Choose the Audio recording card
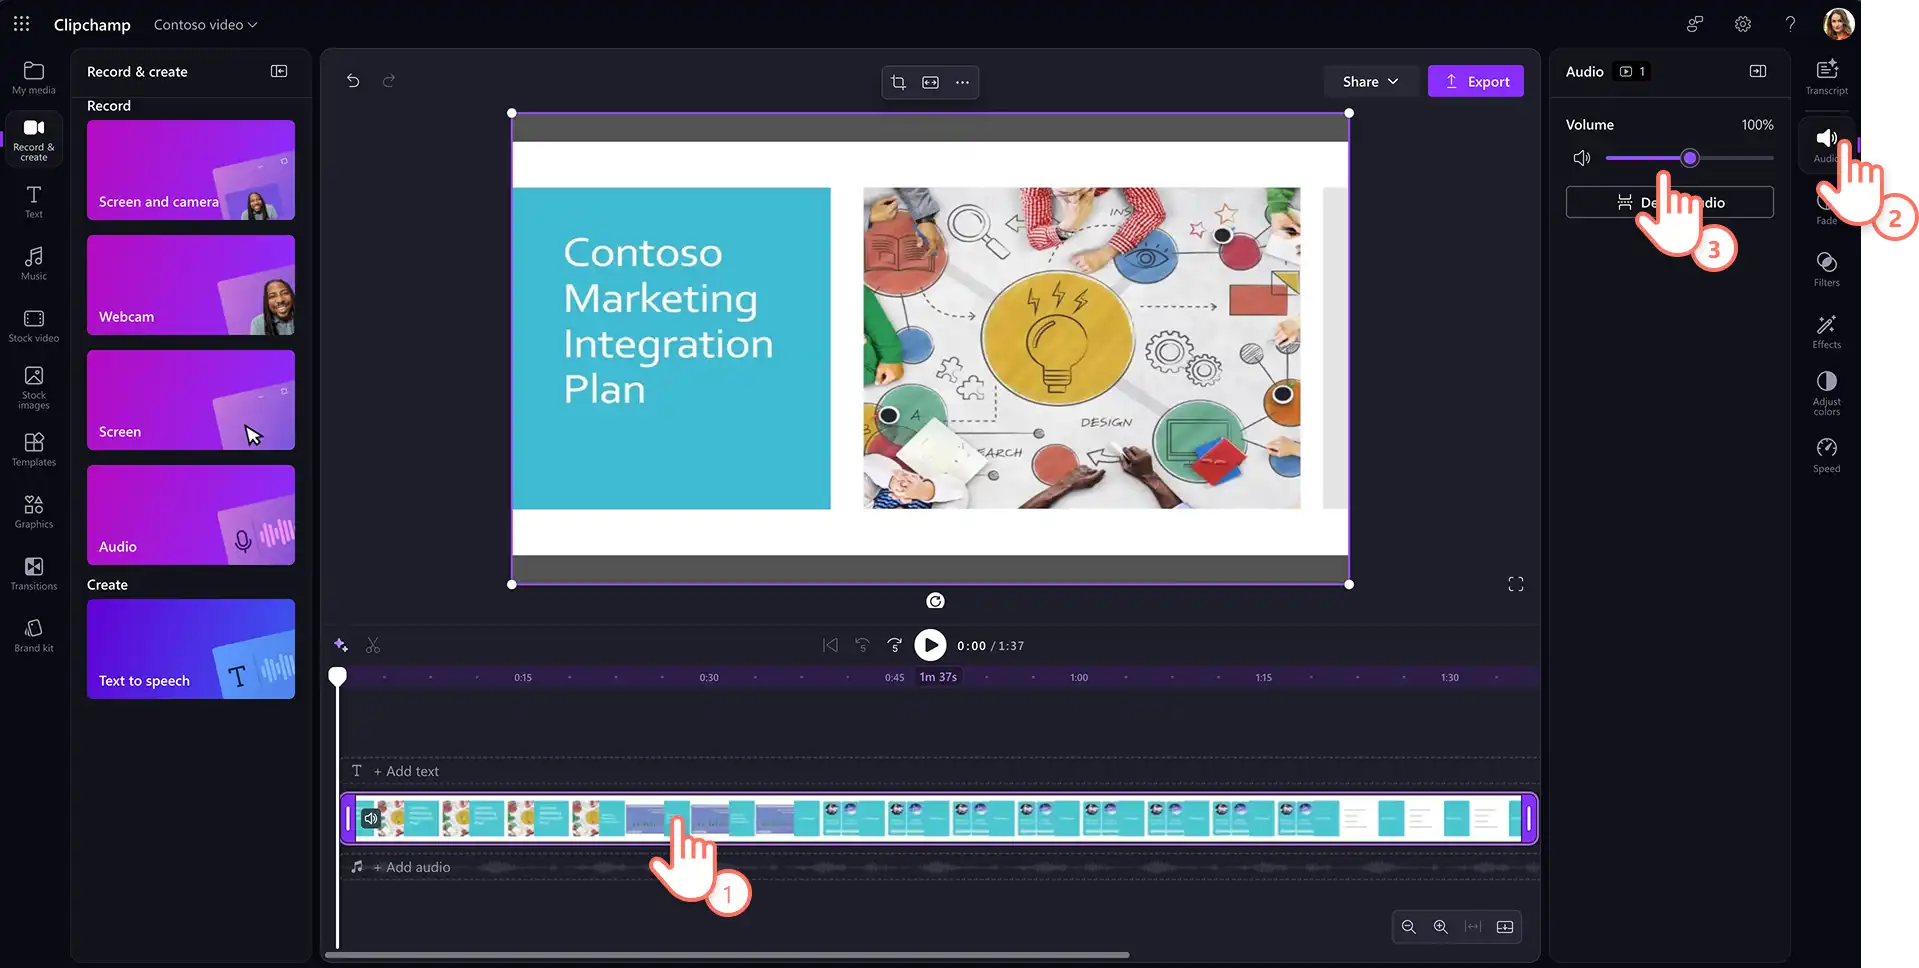1919x968 pixels. click(190, 515)
